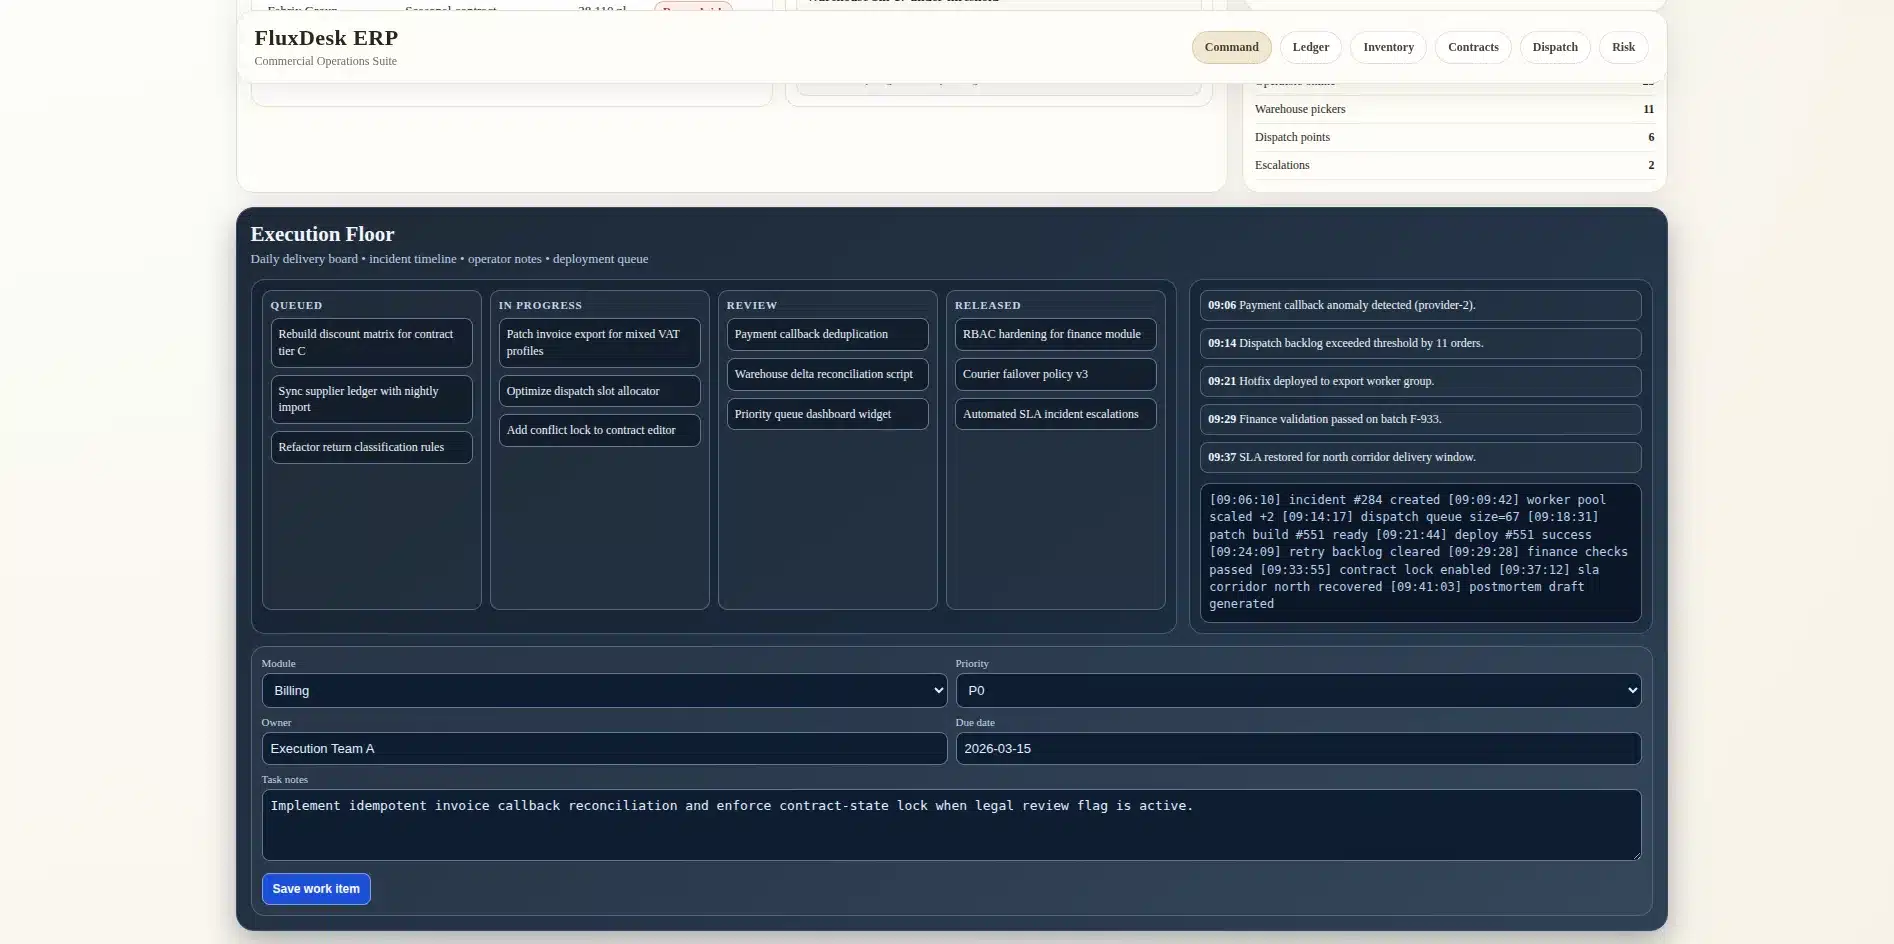This screenshot has width=1894, height=944.
Task: Save the work item
Action: (316, 889)
